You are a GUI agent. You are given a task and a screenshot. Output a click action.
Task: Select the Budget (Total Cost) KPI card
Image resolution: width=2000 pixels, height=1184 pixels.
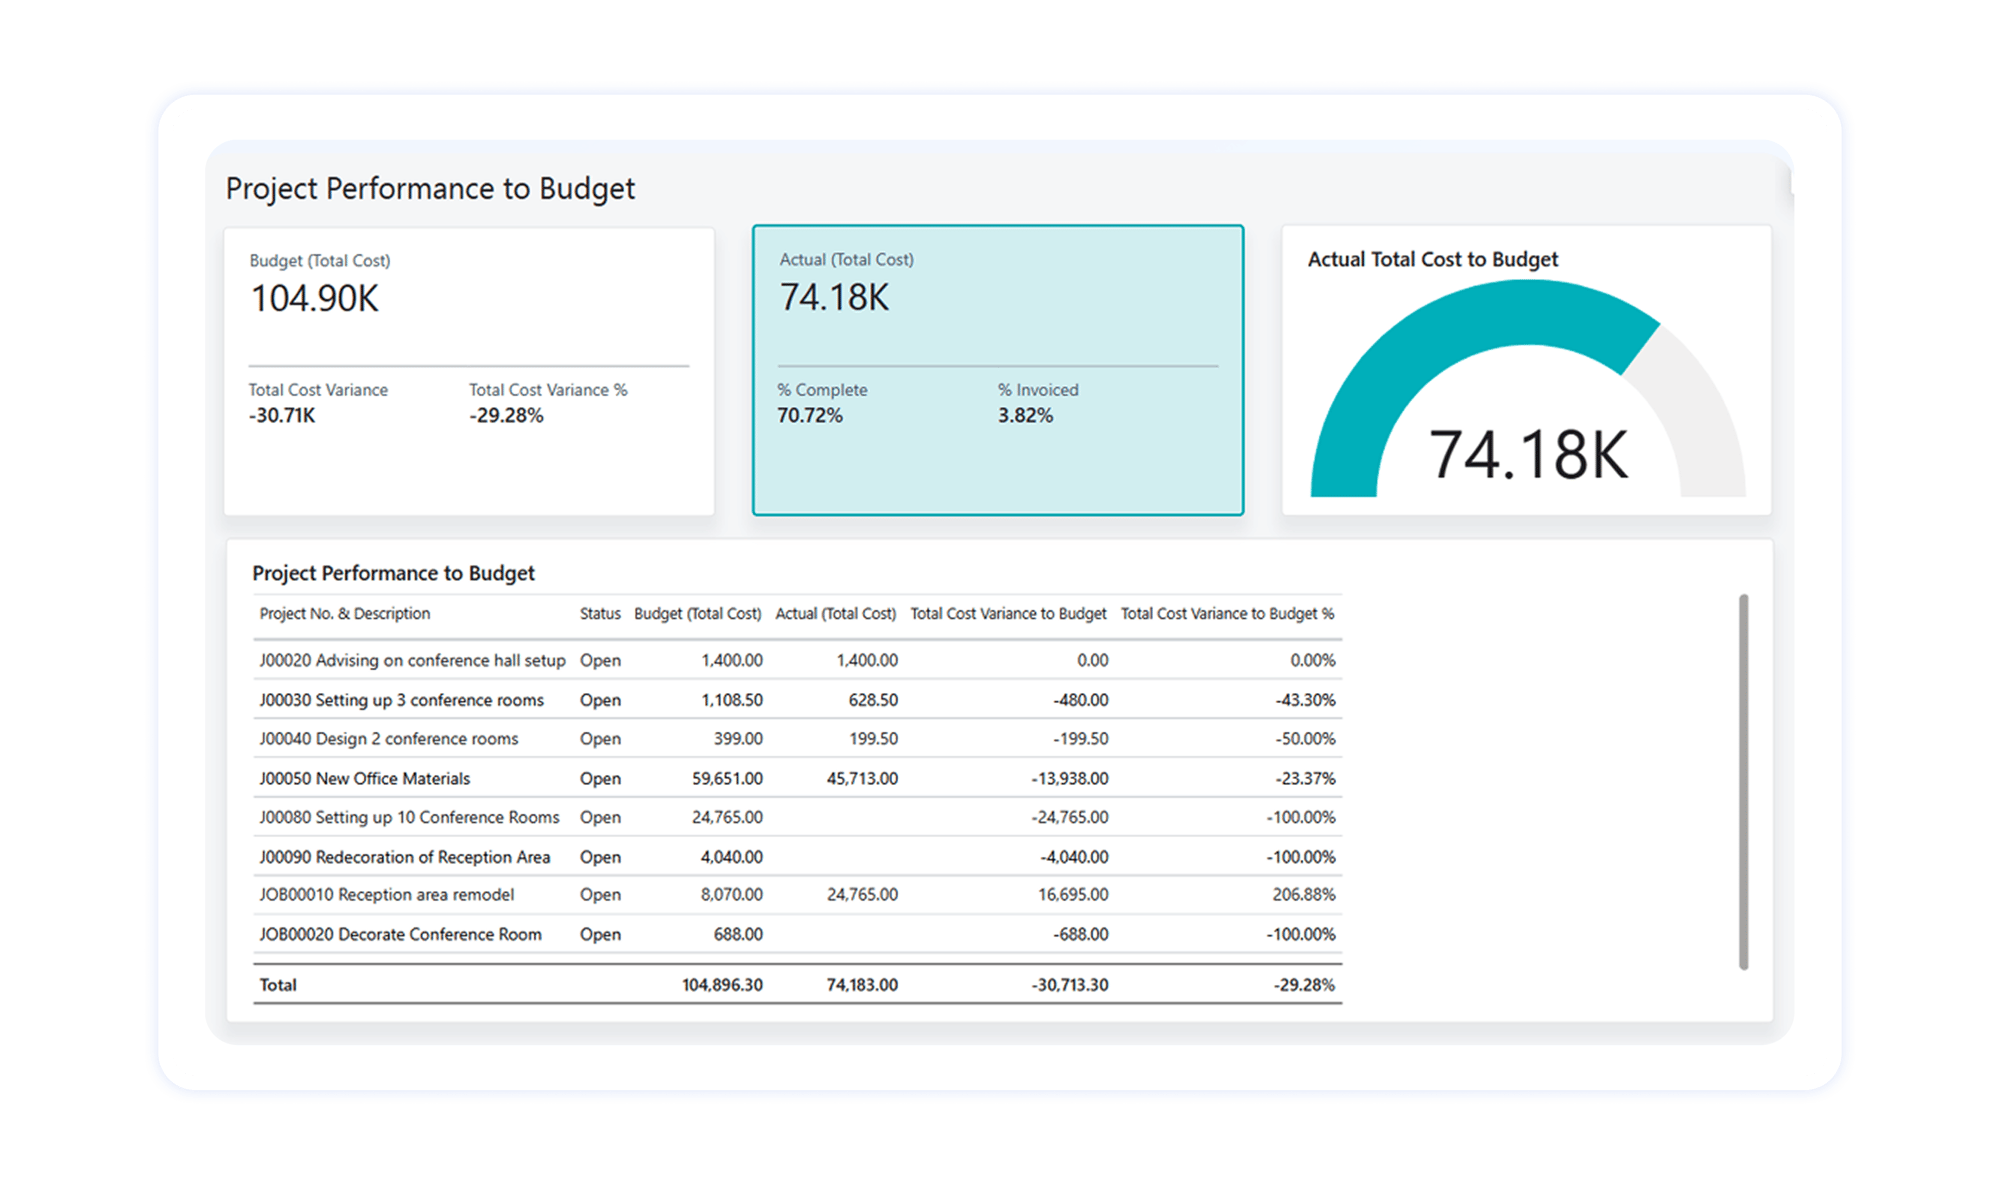pos(470,370)
